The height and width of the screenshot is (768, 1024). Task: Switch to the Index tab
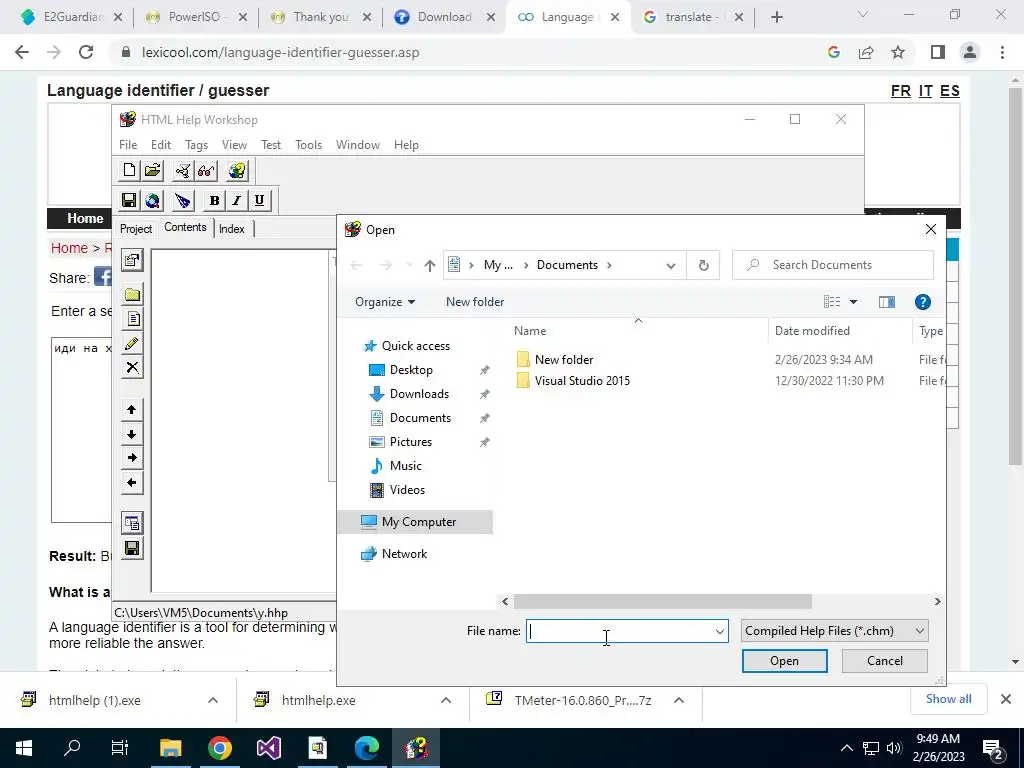pos(232,229)
